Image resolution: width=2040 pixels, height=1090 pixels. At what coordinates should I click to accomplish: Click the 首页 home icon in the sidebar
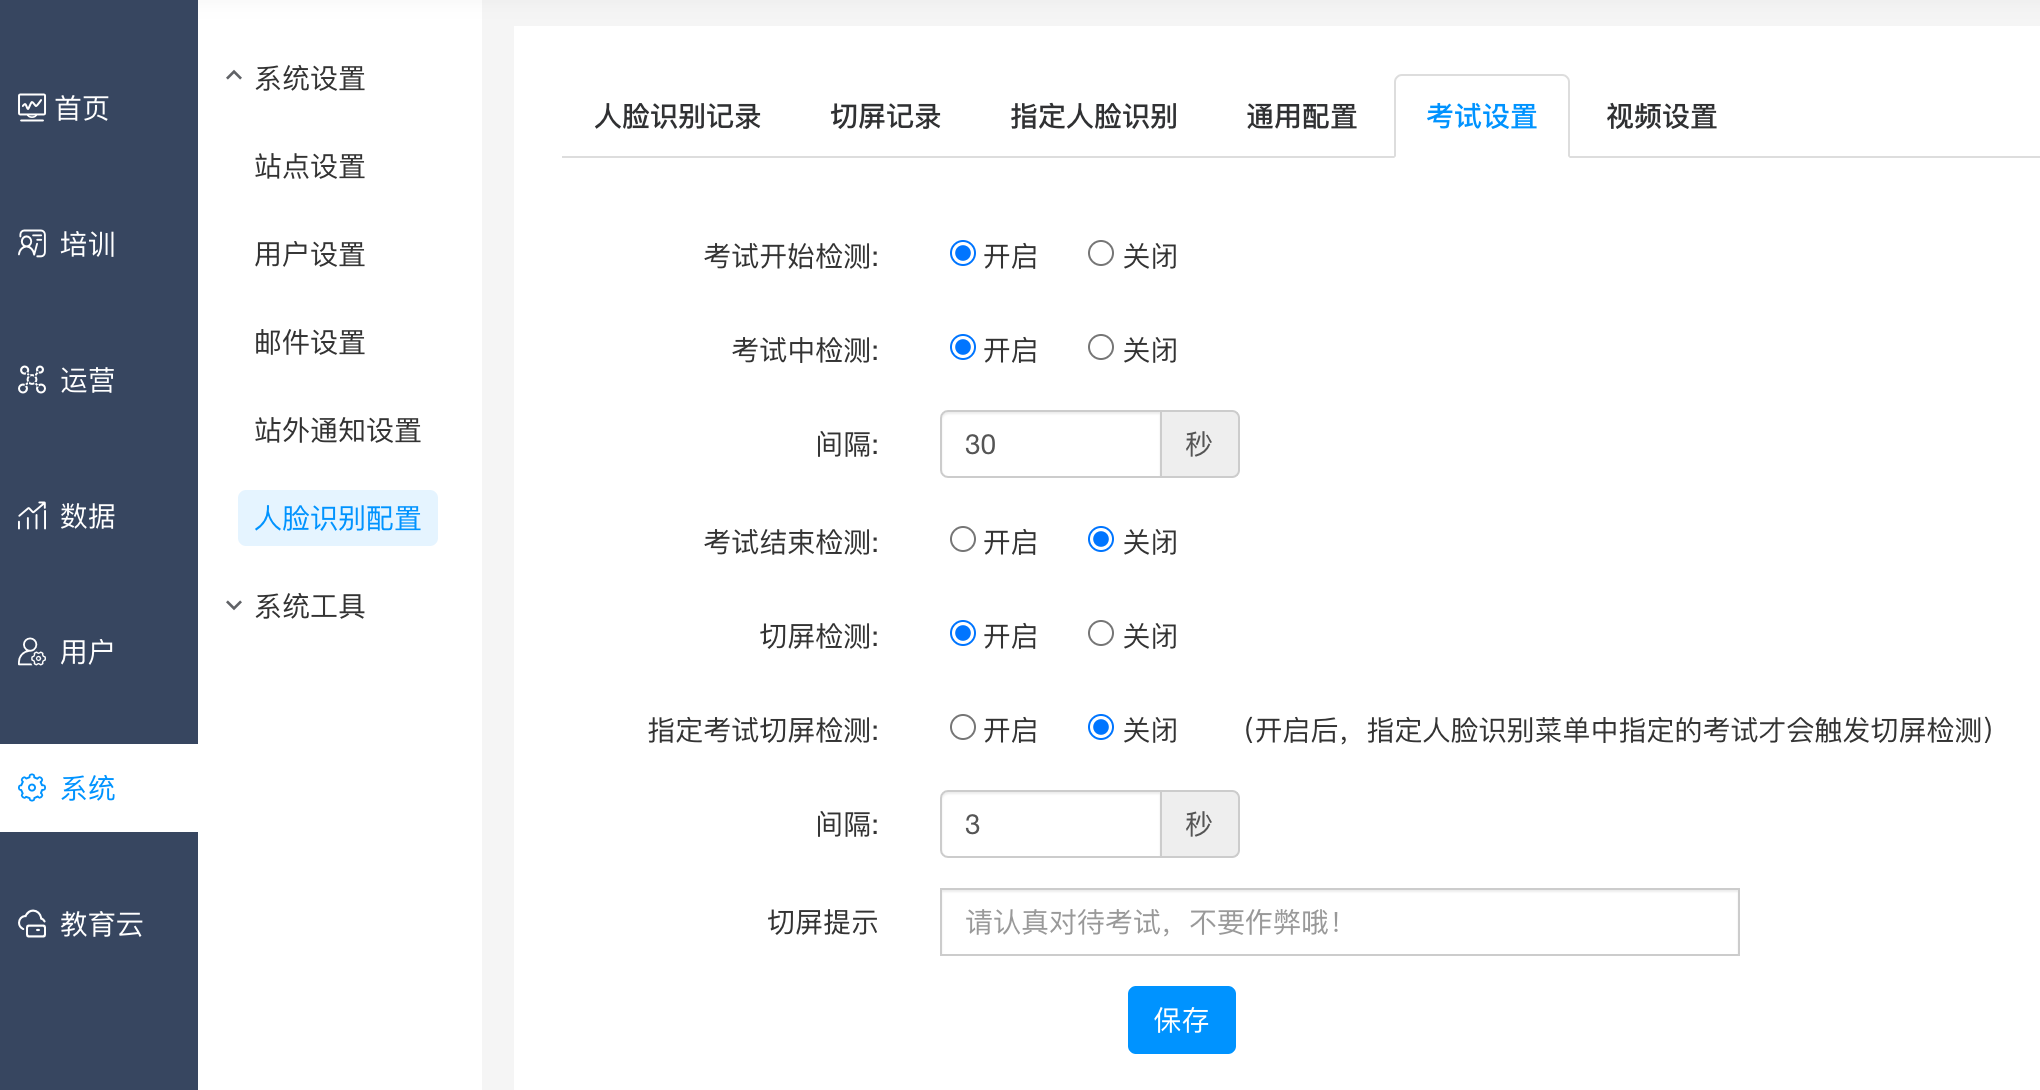(32, 107)
